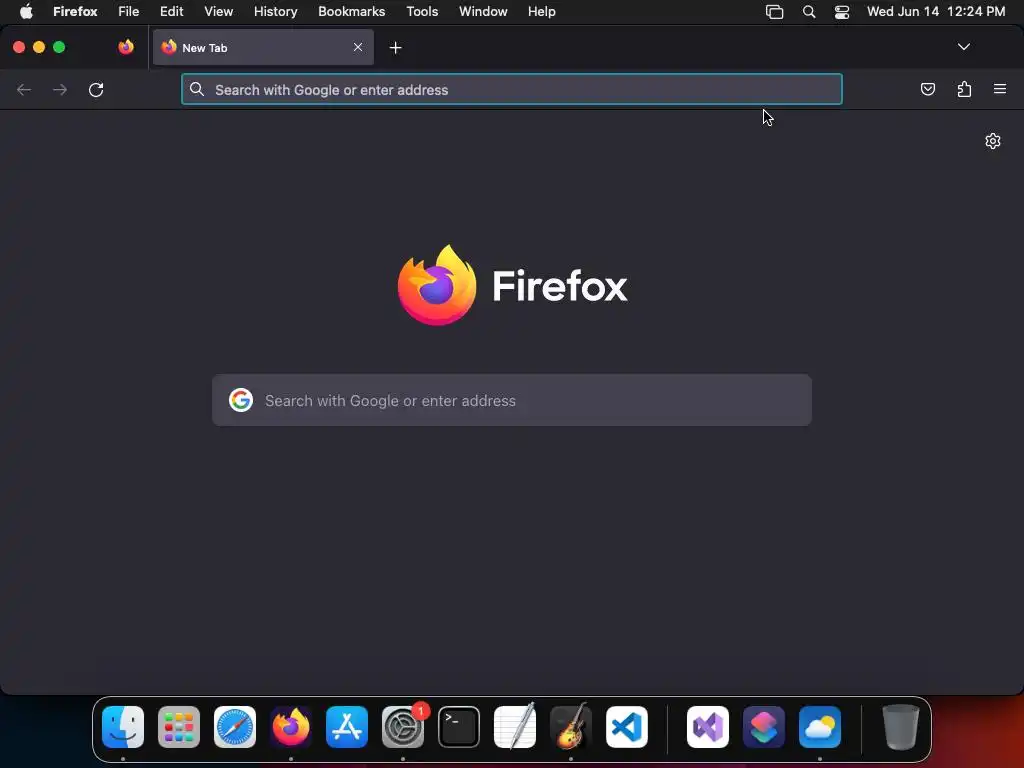This screenshot has width=1024, height=768.
Task: Open the Bookmarks menu
Action: (x=351, y=12)
